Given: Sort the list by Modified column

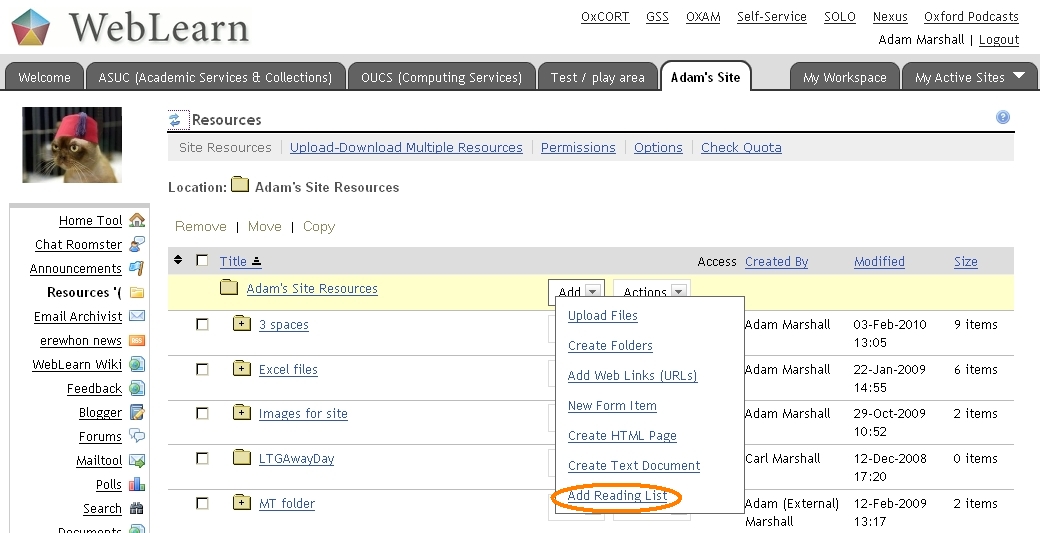Looking at the screenshot, I should coord(879,261).
